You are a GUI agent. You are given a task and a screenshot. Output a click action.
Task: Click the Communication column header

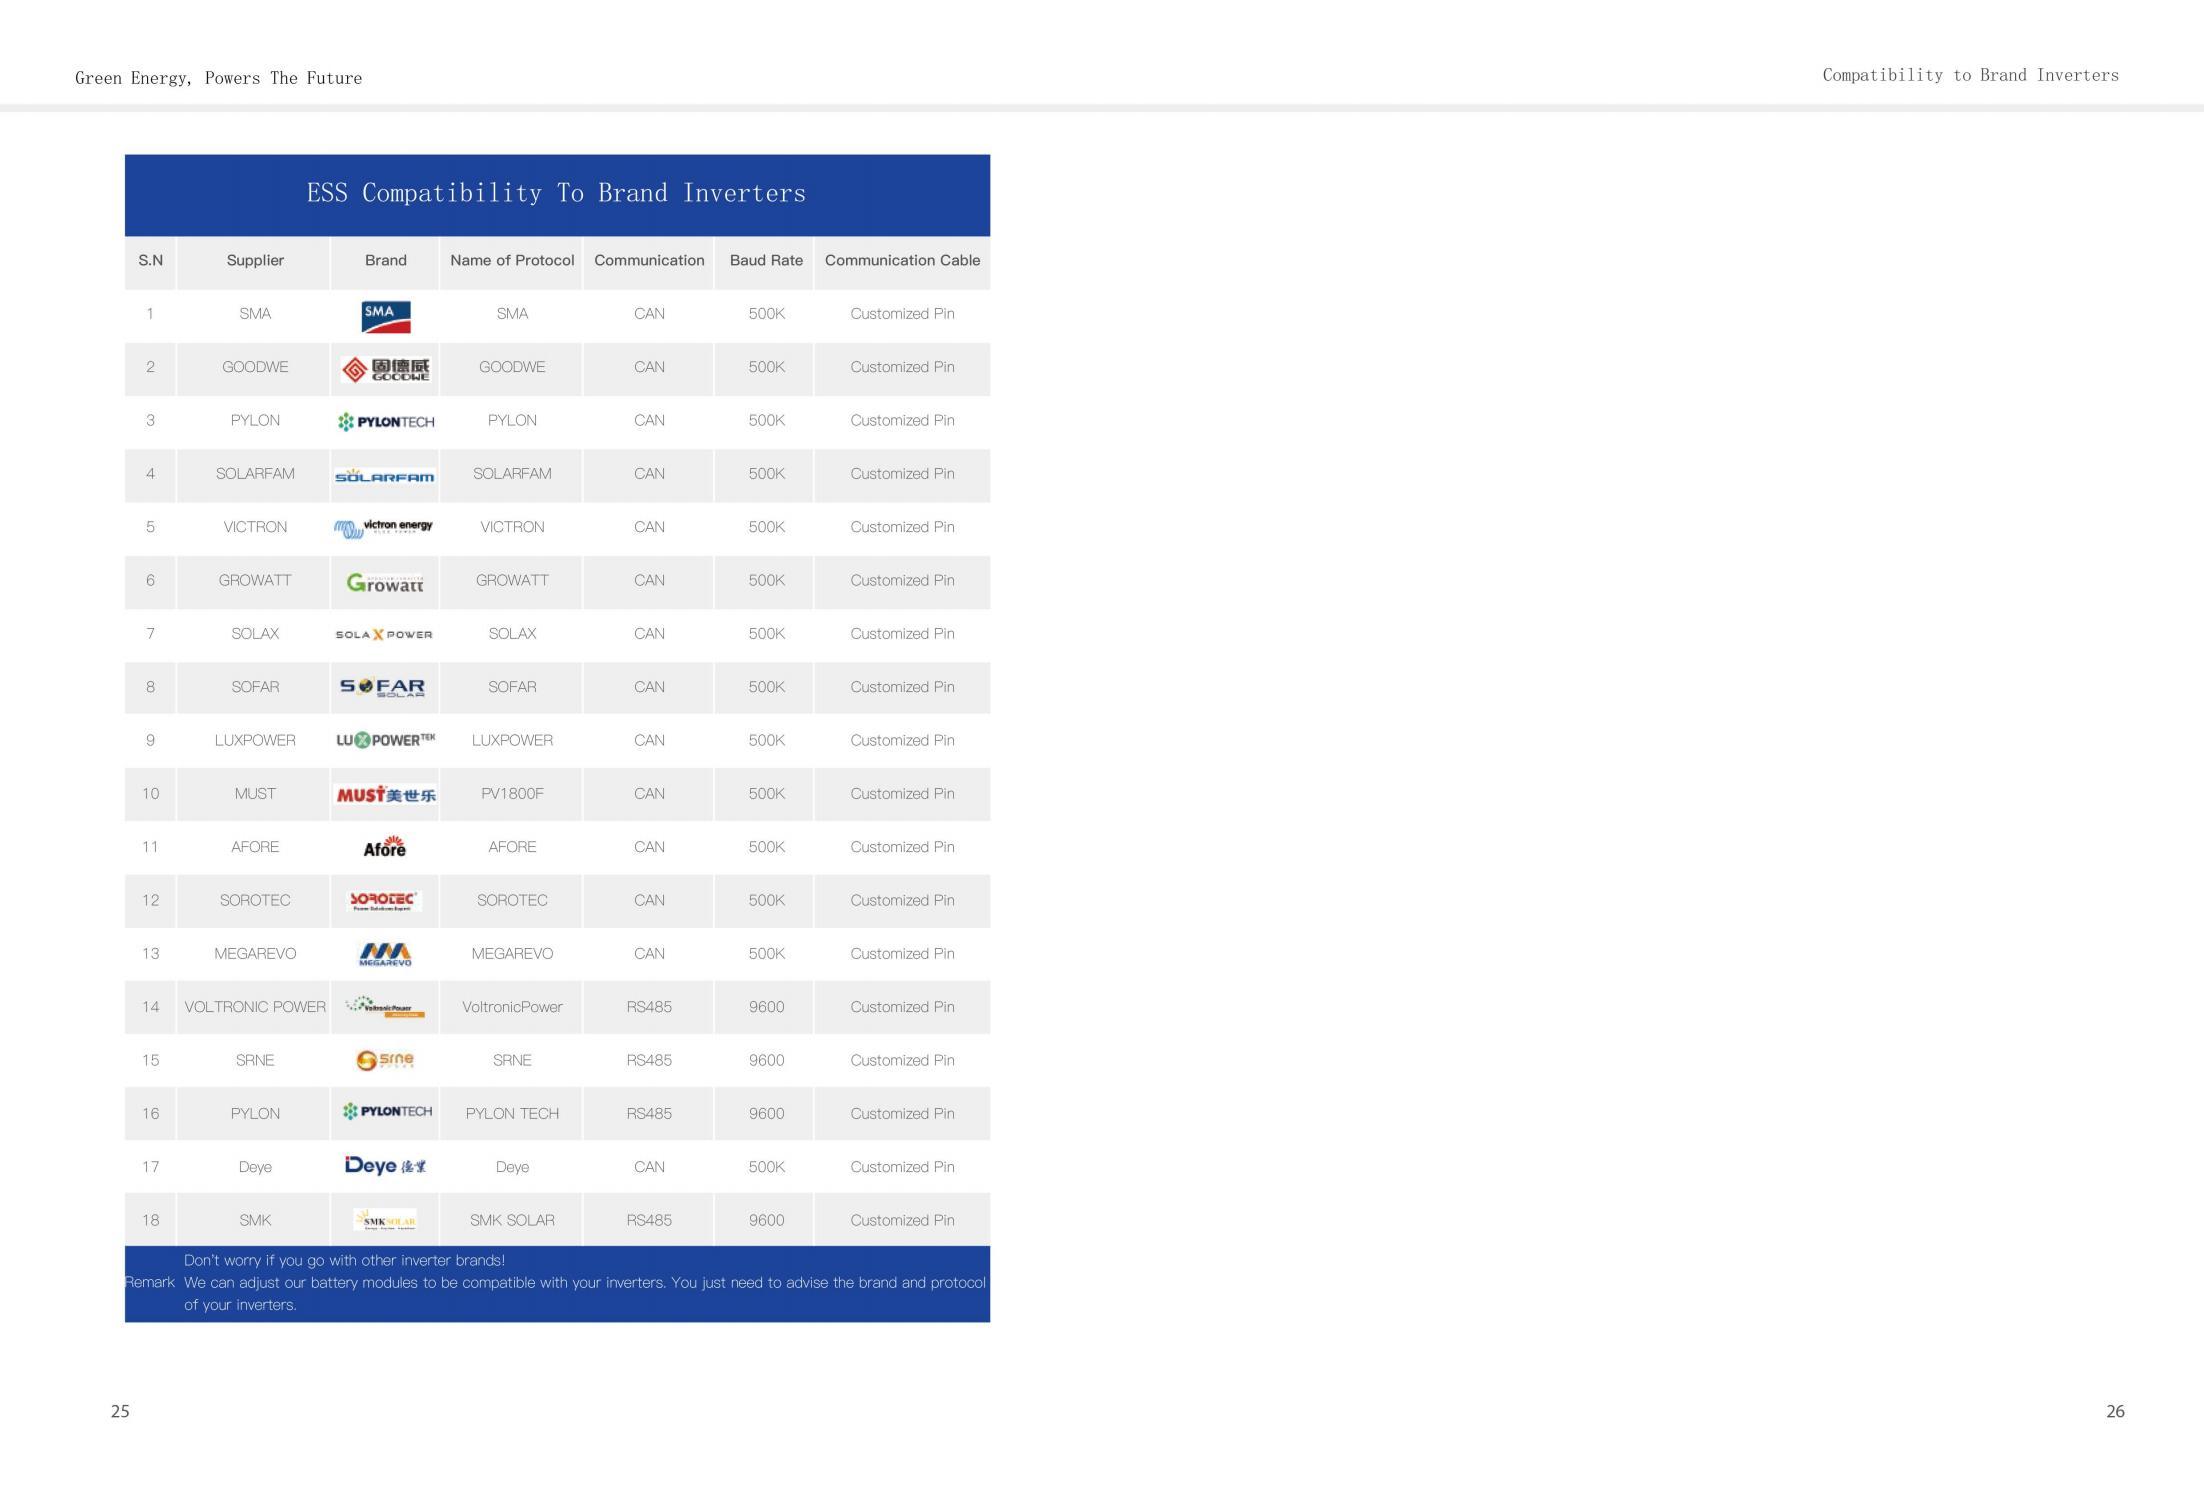coord(649,260)
